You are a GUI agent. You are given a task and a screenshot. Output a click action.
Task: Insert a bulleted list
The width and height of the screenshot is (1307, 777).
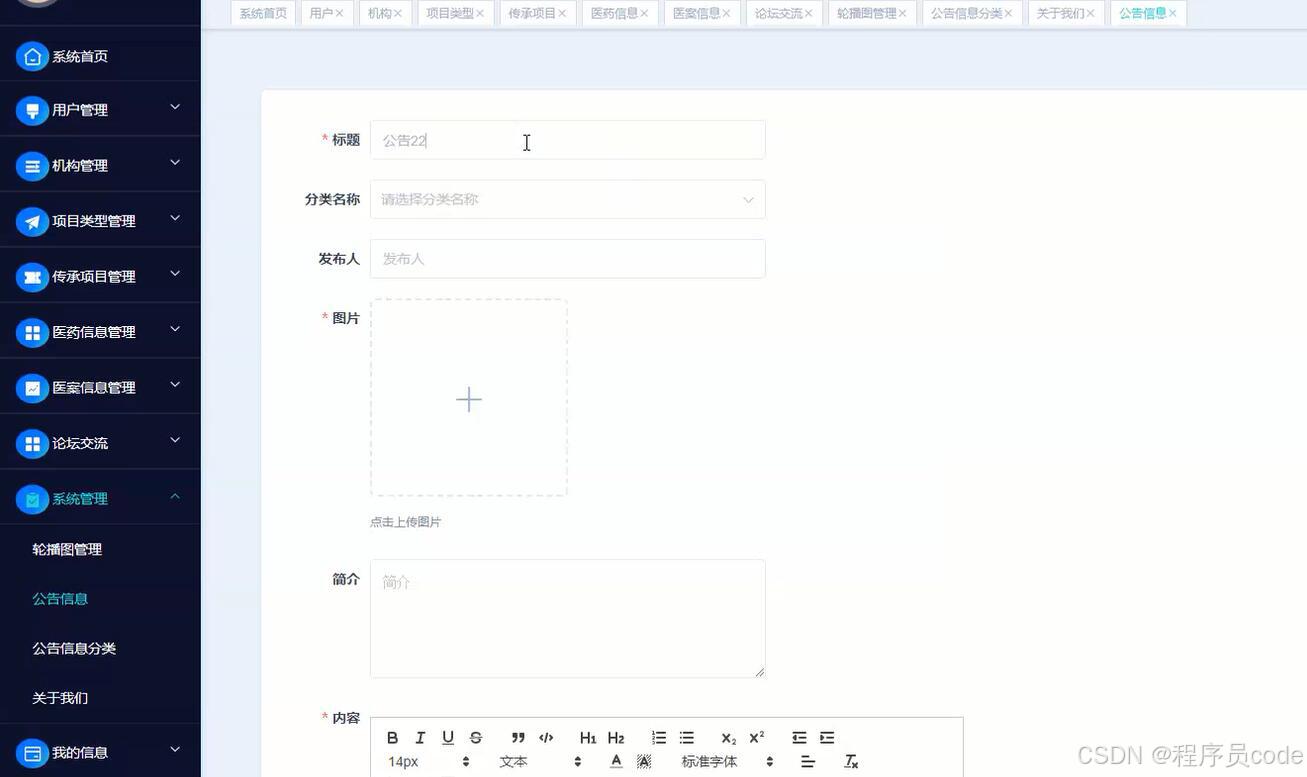click(x=687, y=738)
